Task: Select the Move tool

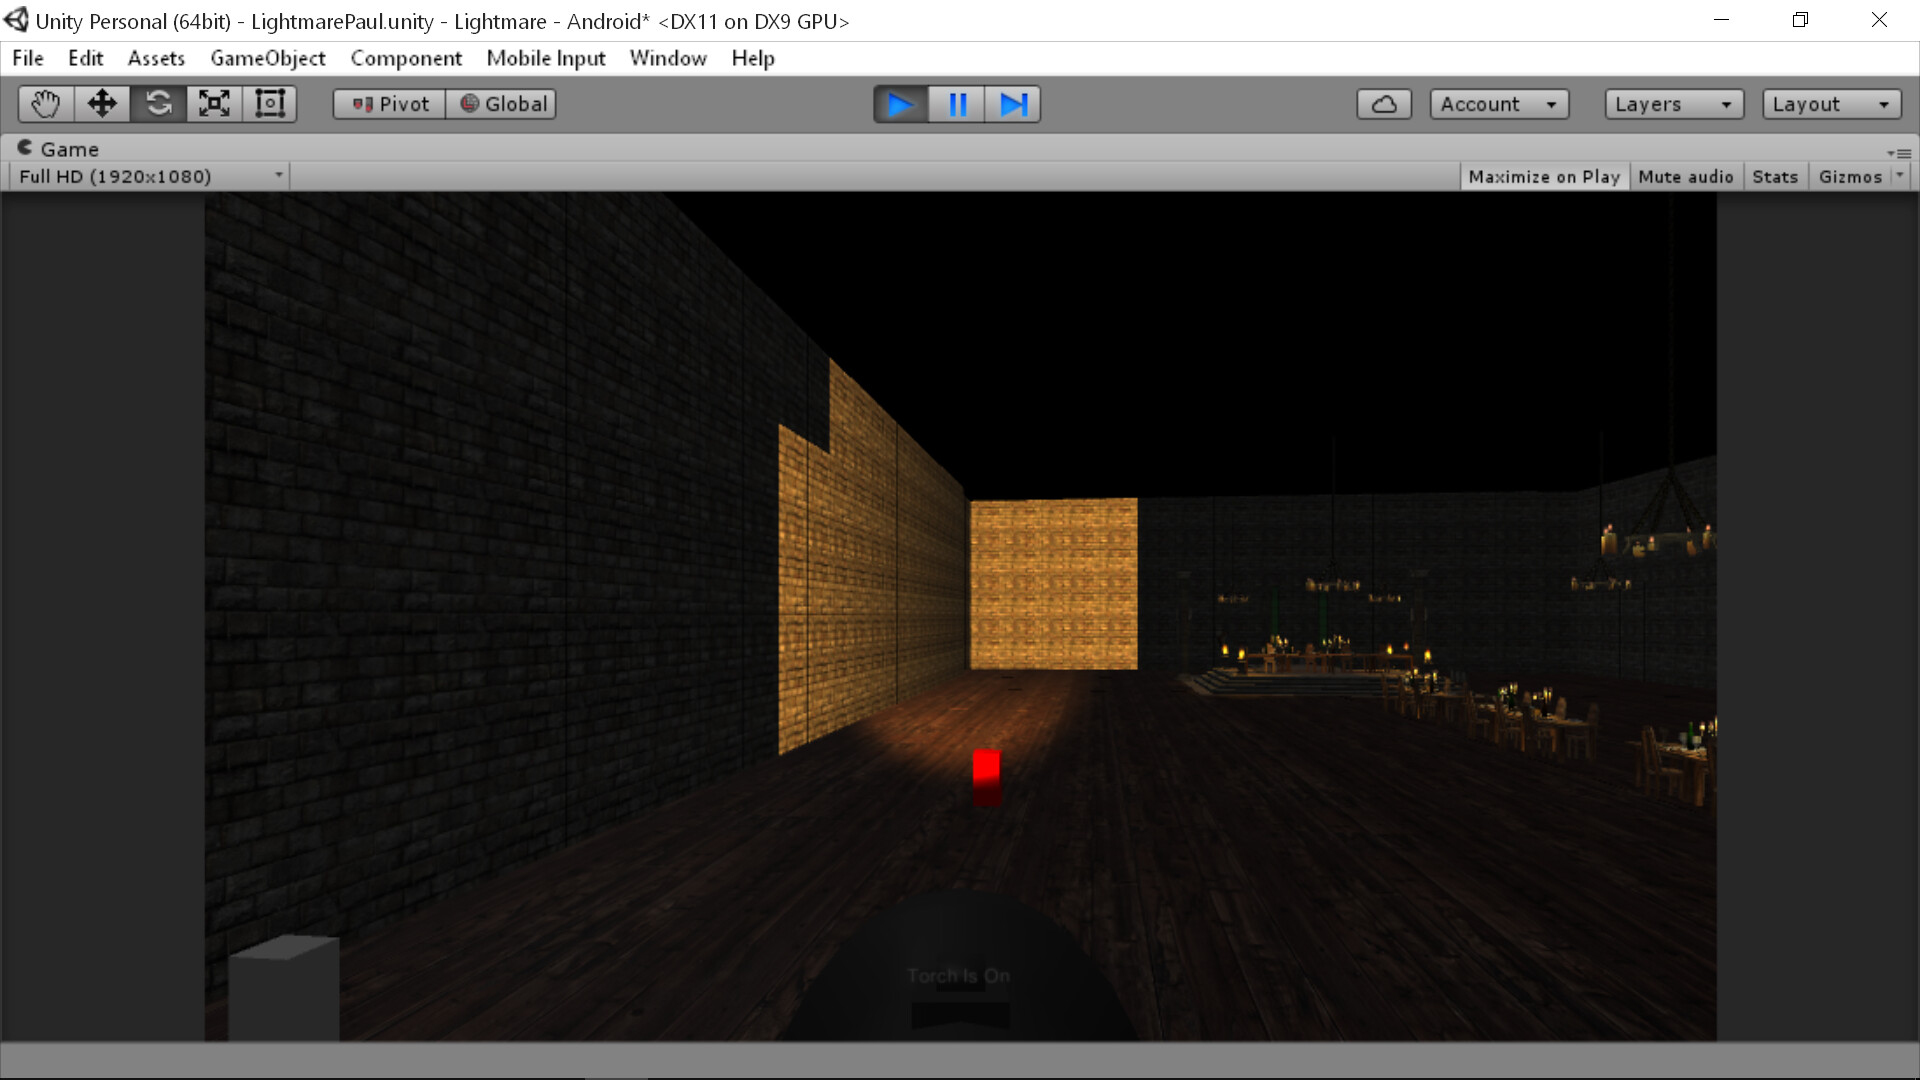Action: pyautogui.click(x=101, y=103)
